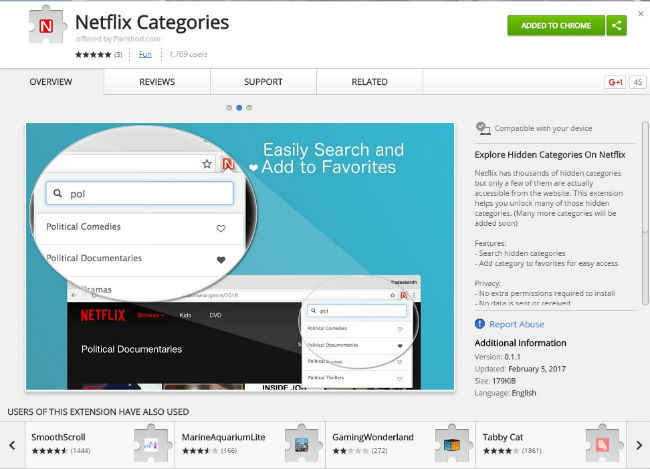Click the Netflix Categories title text

click(x=152, y=22)
